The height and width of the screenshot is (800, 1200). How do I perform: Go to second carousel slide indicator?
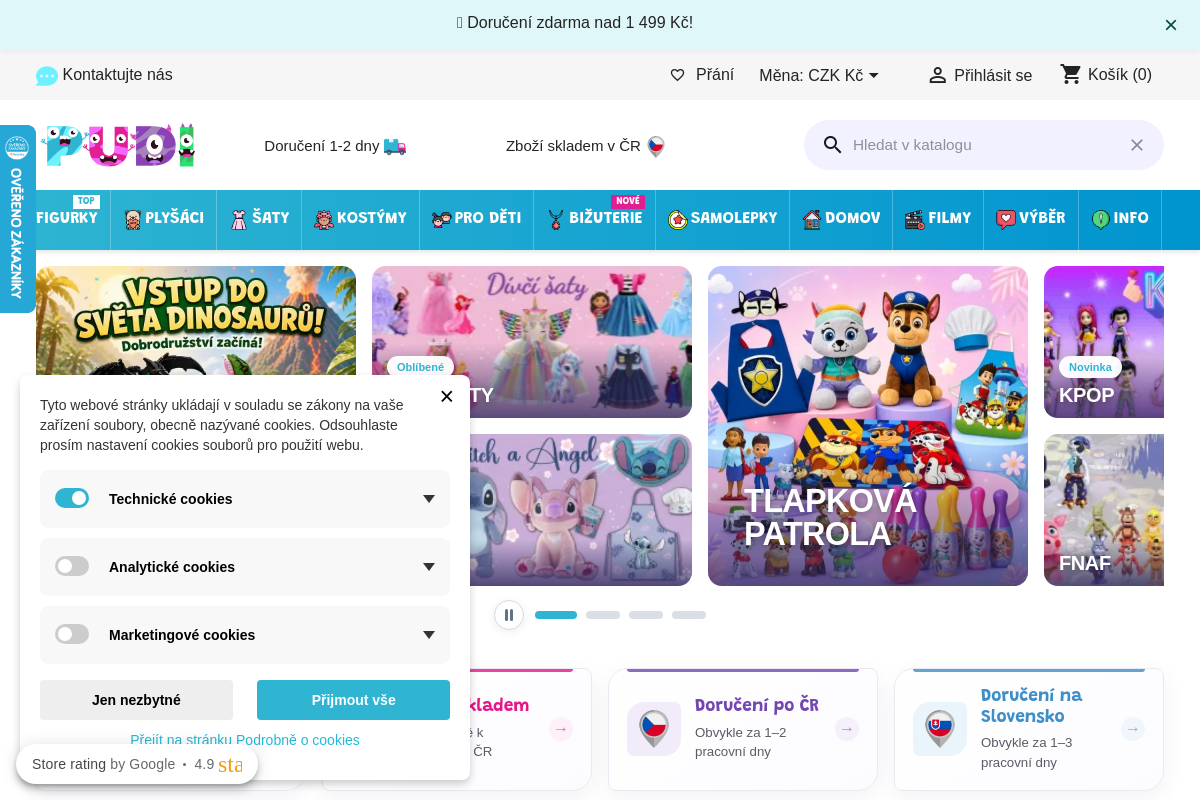(x=603, y=615)
